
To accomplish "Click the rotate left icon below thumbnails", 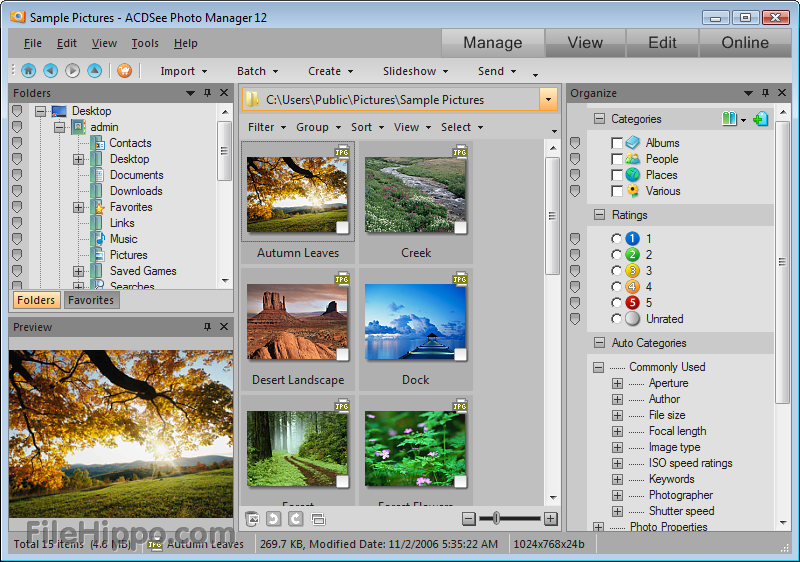I will (x=273, y=519).
